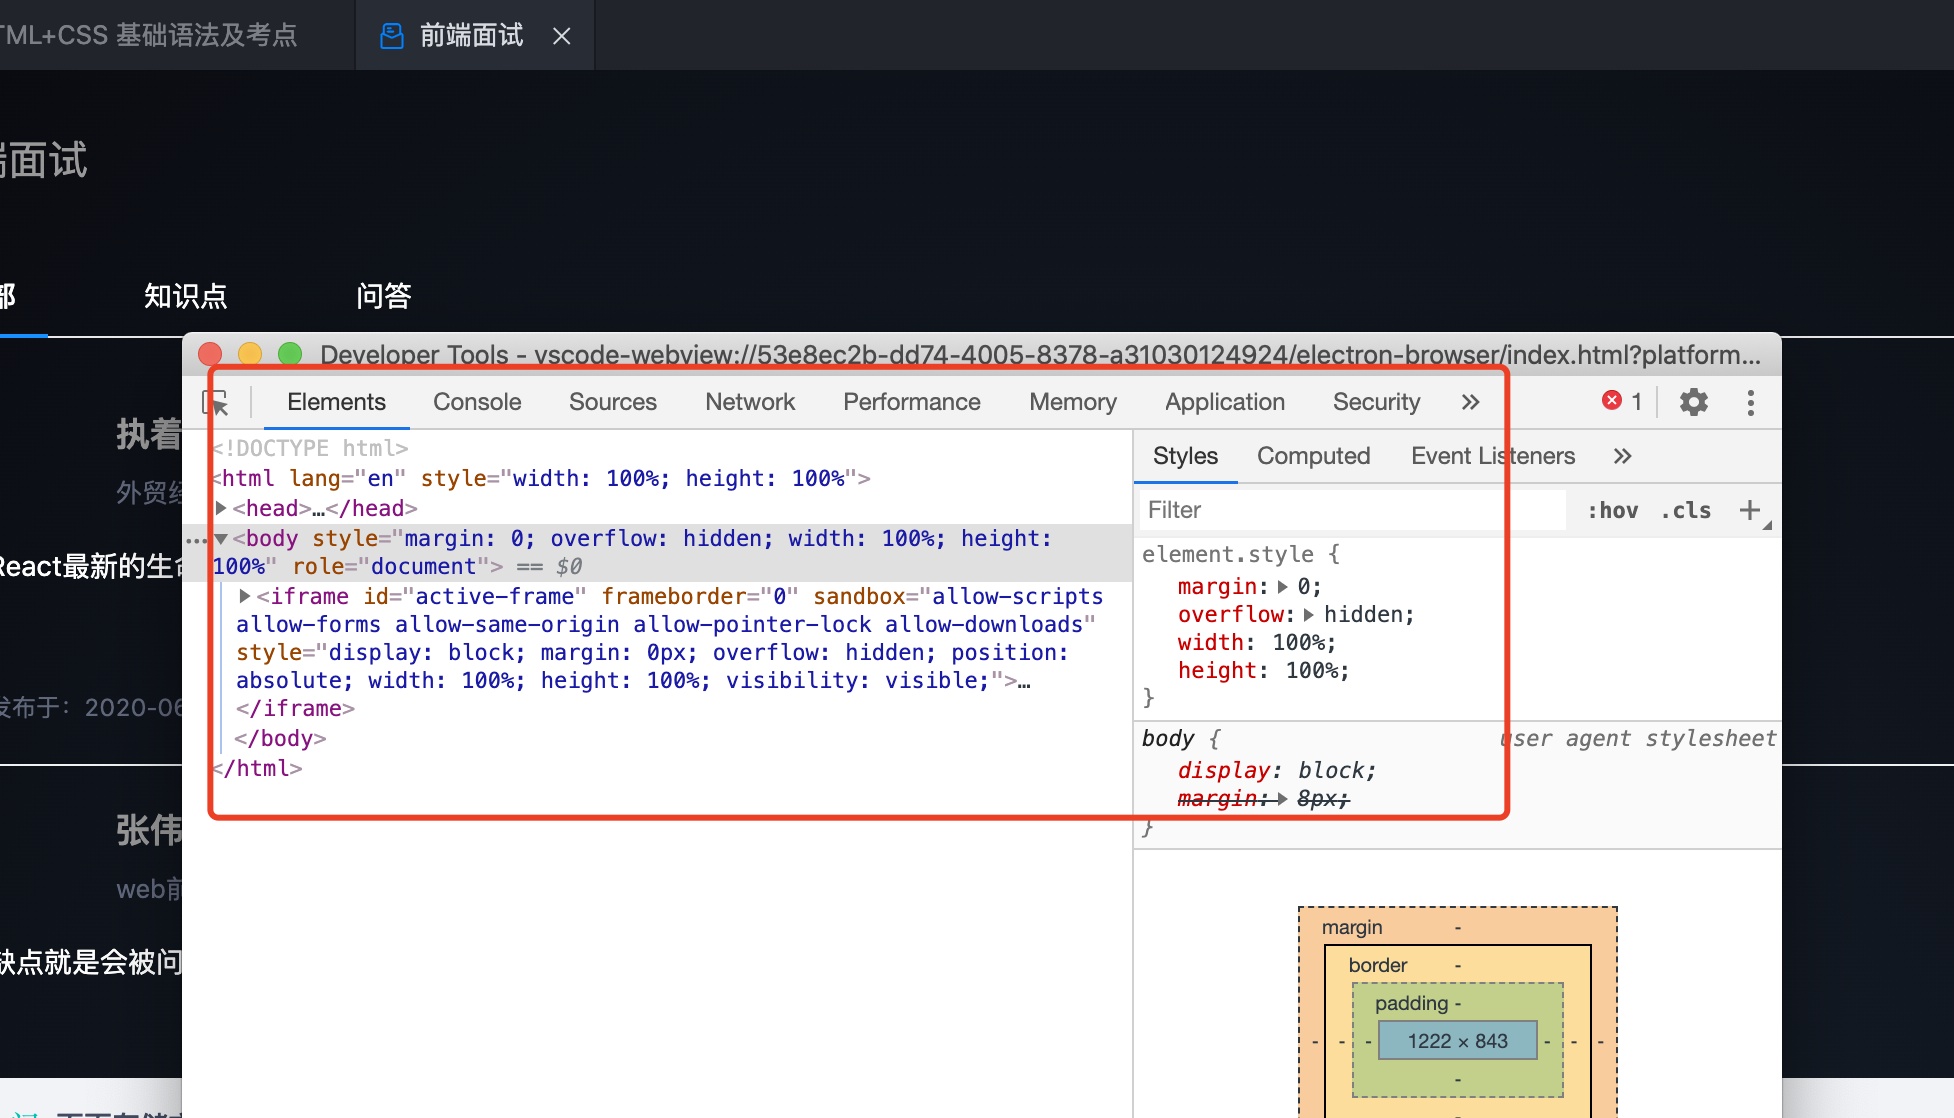This screenshot has height=1118, width=1954.
Task: Switch to the Elements panel
Action: coord(336,402)
